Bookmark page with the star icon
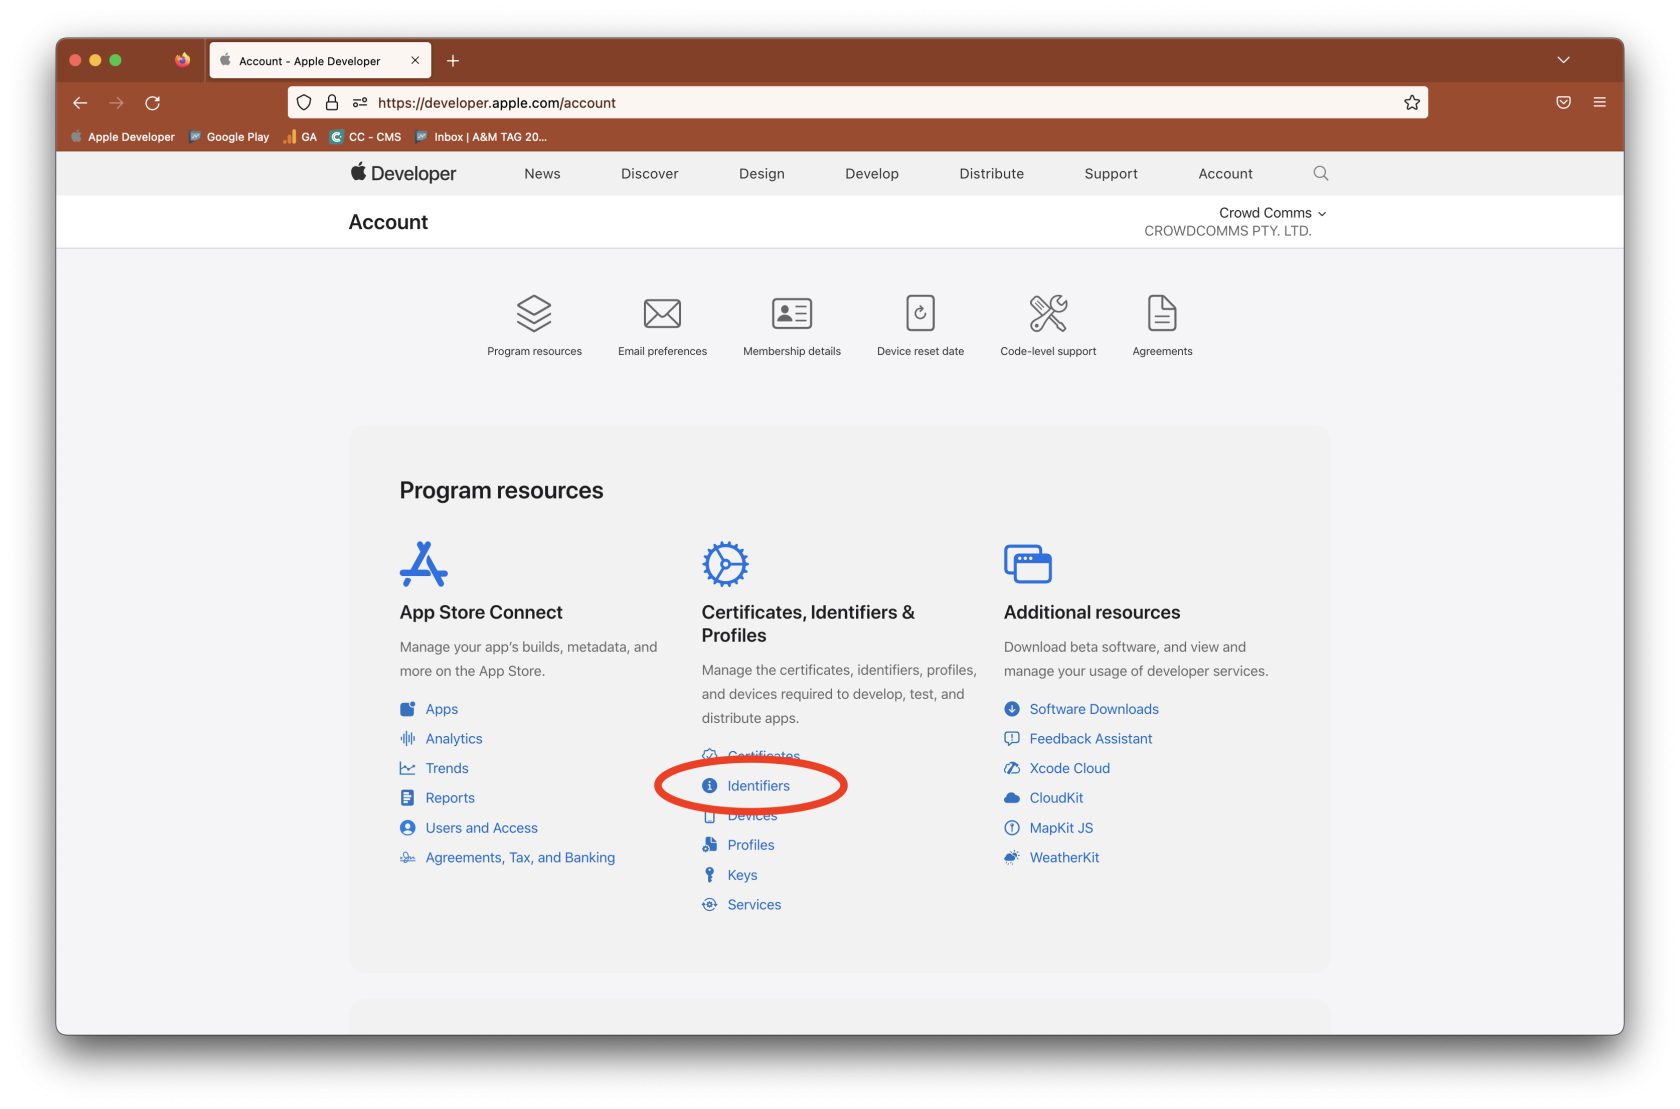This screenshot has height=1109, width=1680. click(x=1411, y=103)
